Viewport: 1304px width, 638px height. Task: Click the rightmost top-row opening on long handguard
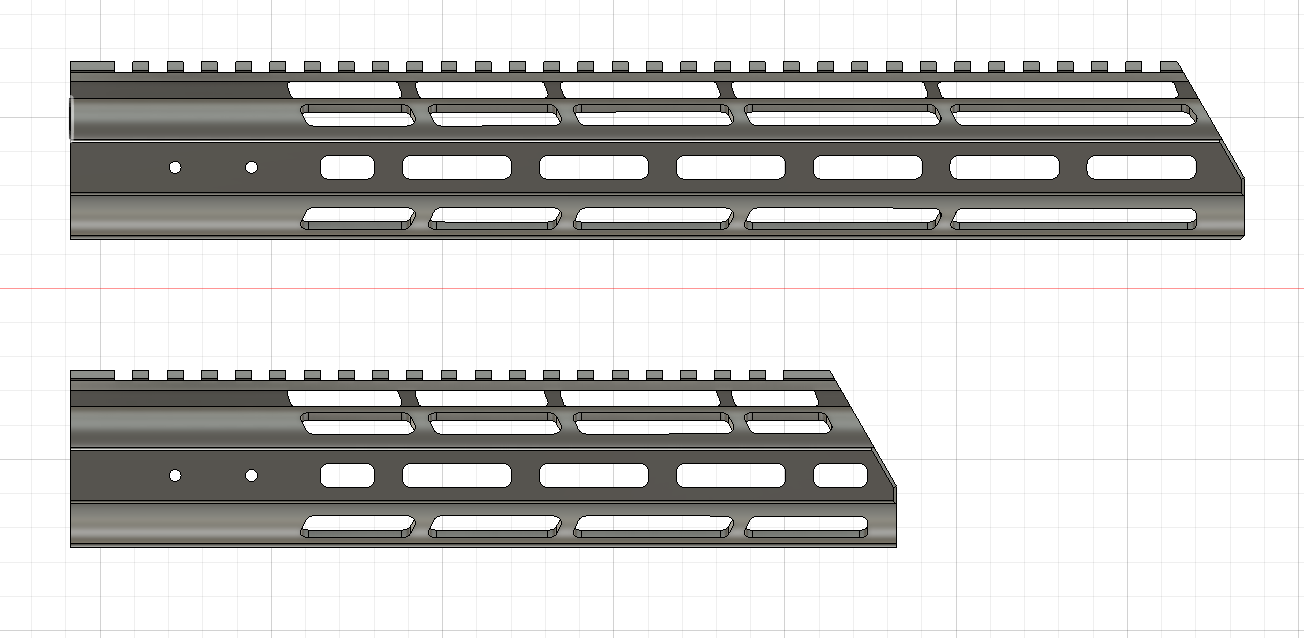point(1057,90)
